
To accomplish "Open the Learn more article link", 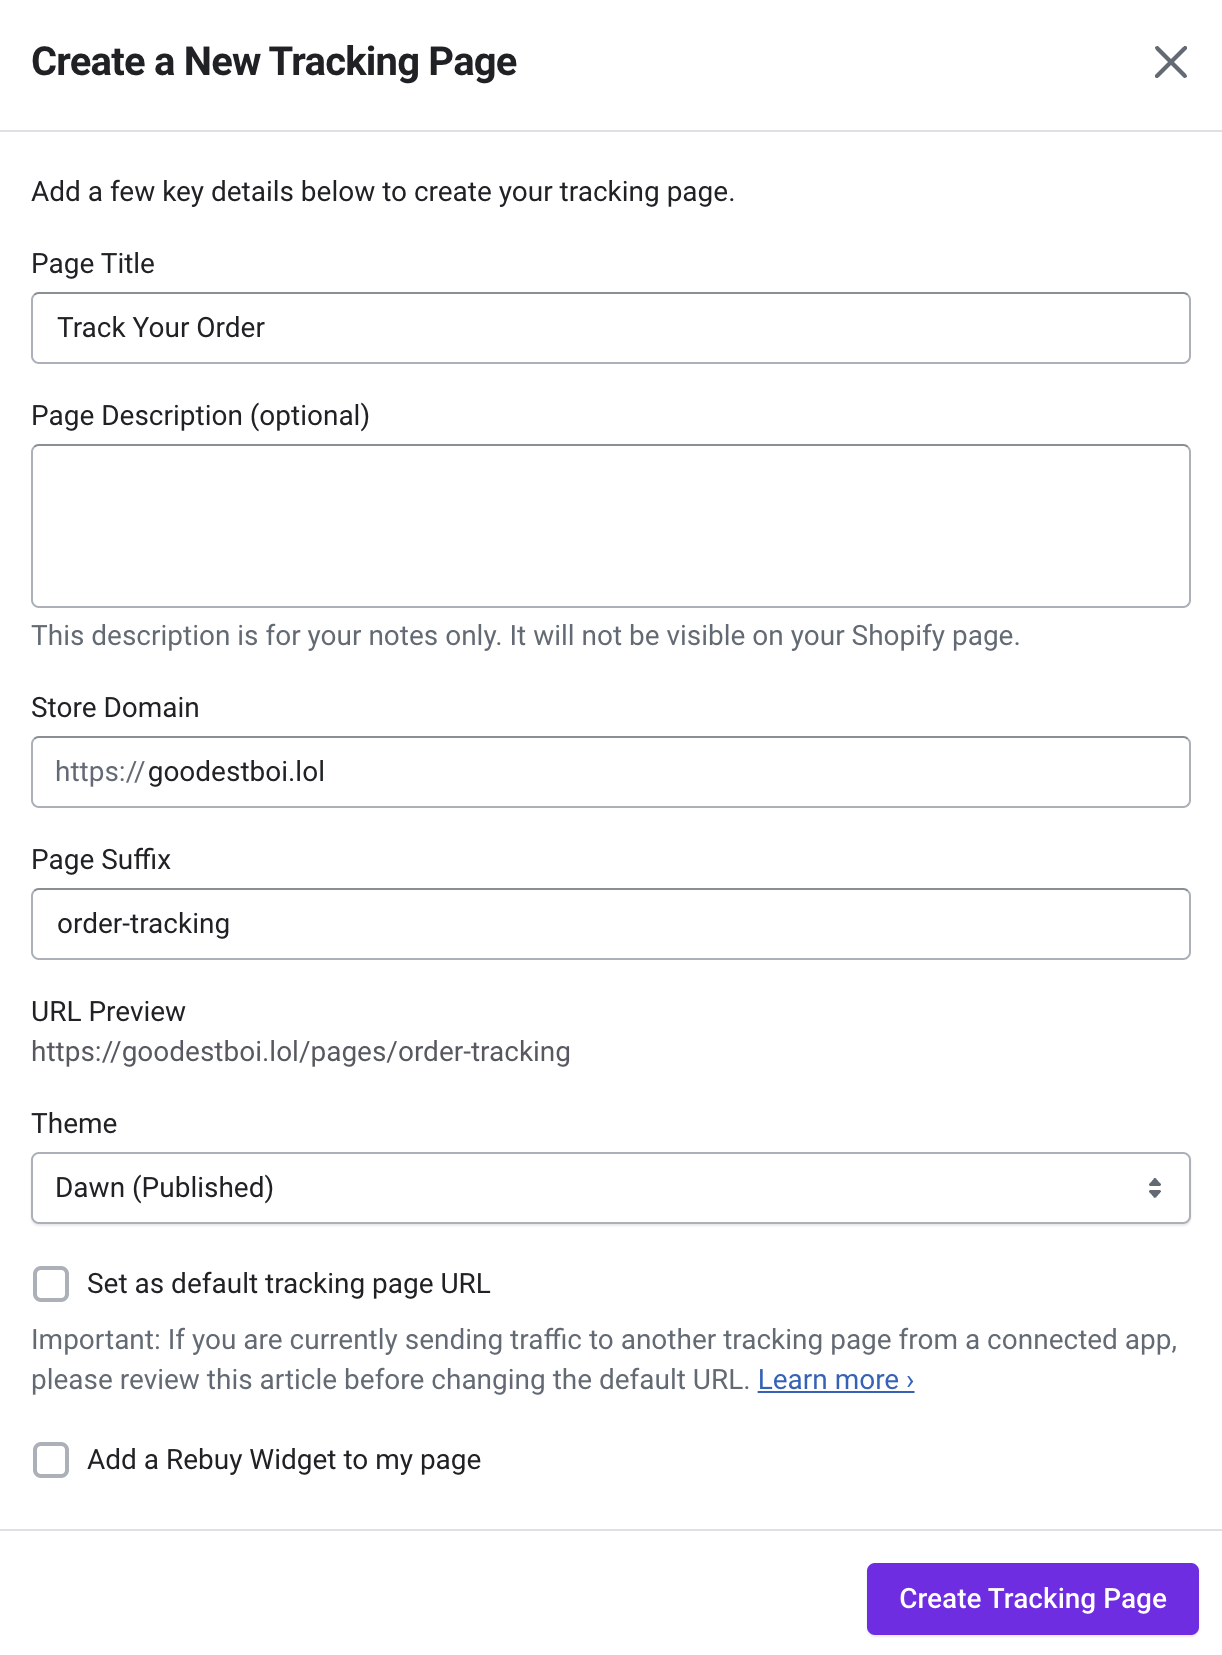I will coord(836,1380).
